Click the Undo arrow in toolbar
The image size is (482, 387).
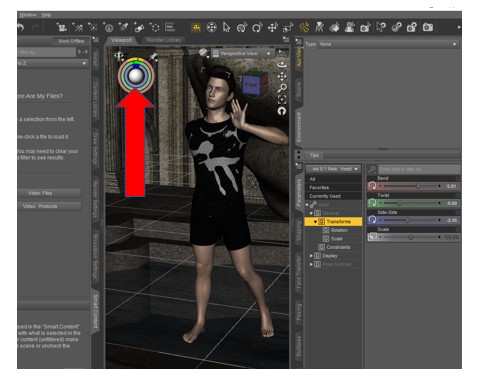click(21, 27)
